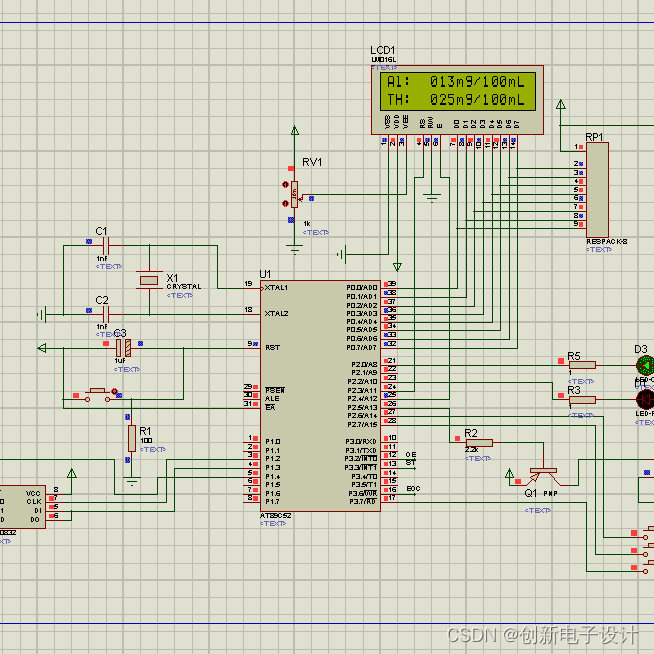Click the RV1 reference label
The image size is (654, 654).
pos(312,162)
